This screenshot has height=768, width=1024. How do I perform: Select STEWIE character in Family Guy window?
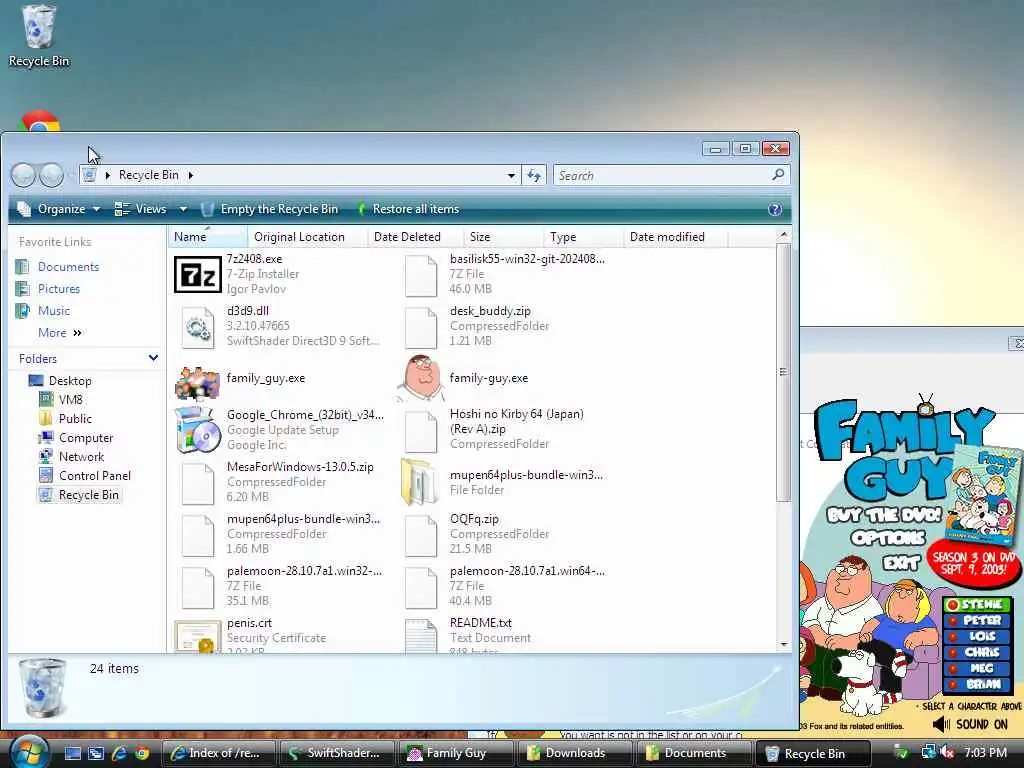[976, 605]
